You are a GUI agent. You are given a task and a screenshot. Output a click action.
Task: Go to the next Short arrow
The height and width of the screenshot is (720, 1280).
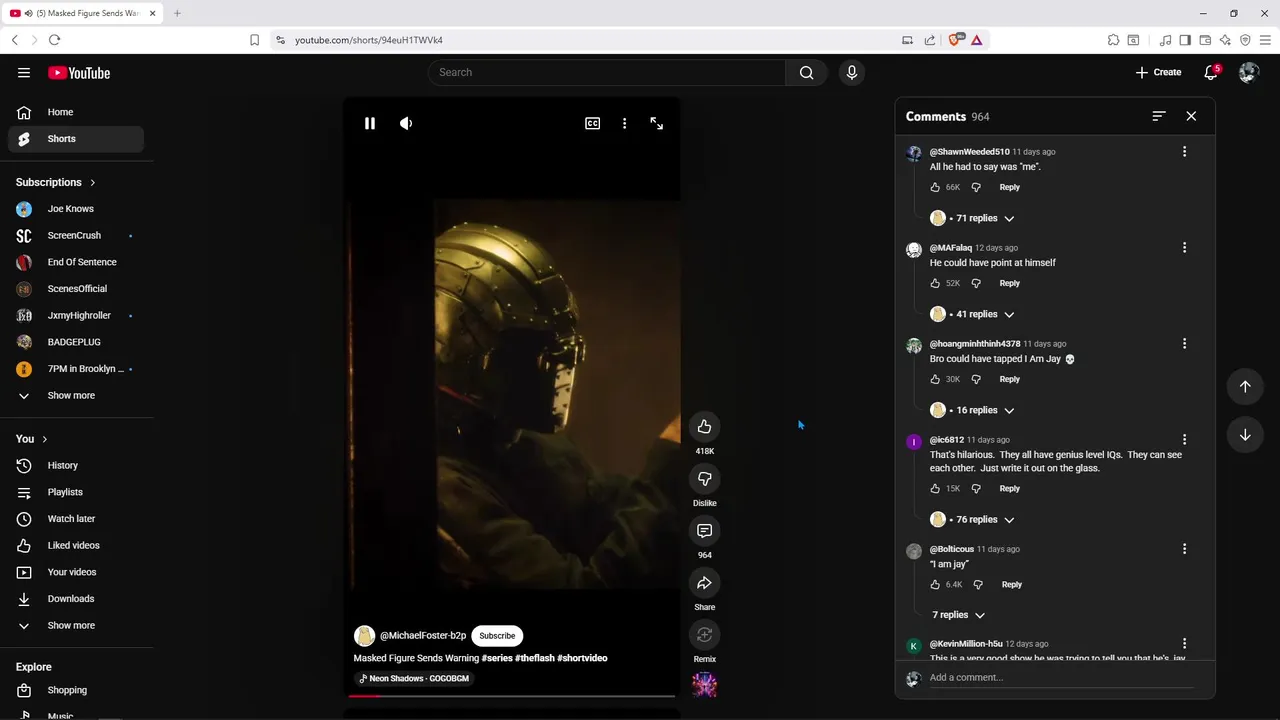point(1245,435)
